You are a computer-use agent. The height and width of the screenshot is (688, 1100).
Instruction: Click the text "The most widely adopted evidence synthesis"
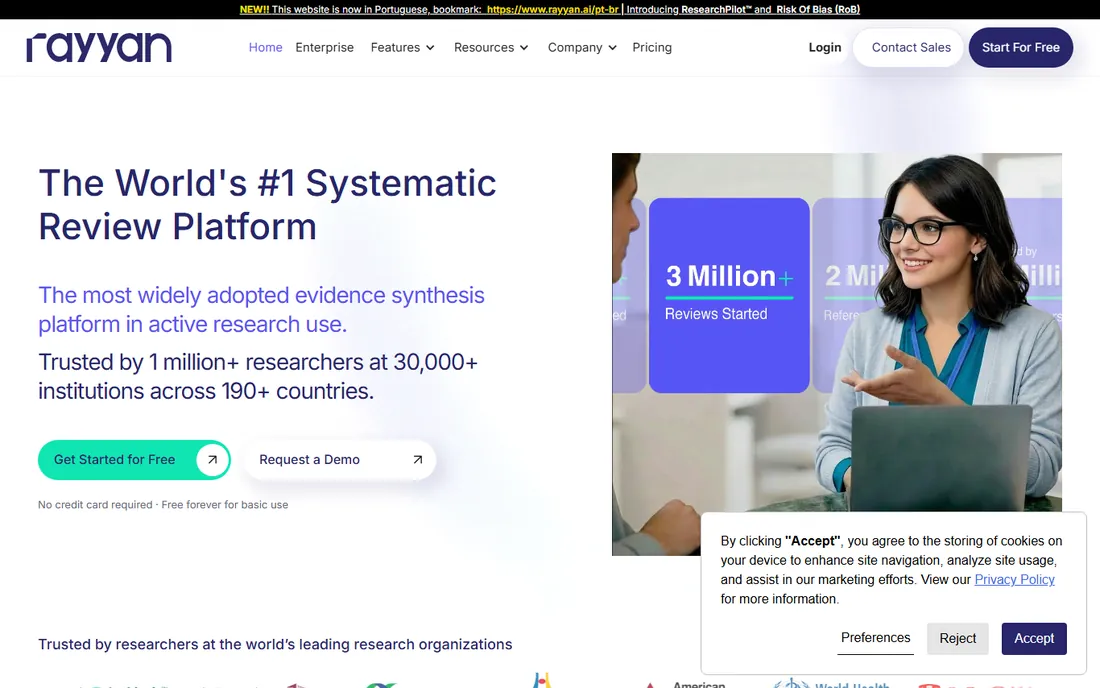coord(261,295)
